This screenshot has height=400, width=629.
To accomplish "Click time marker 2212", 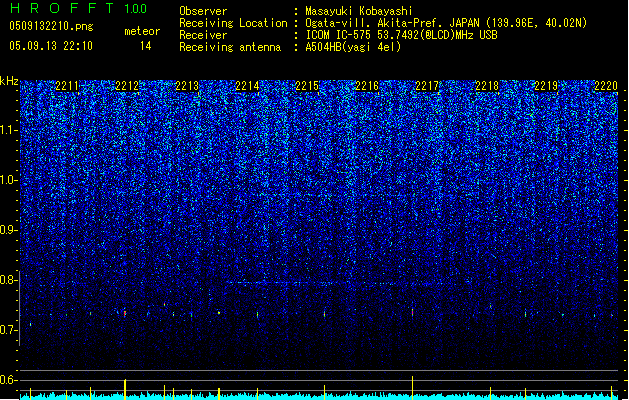I will (127, 86).
